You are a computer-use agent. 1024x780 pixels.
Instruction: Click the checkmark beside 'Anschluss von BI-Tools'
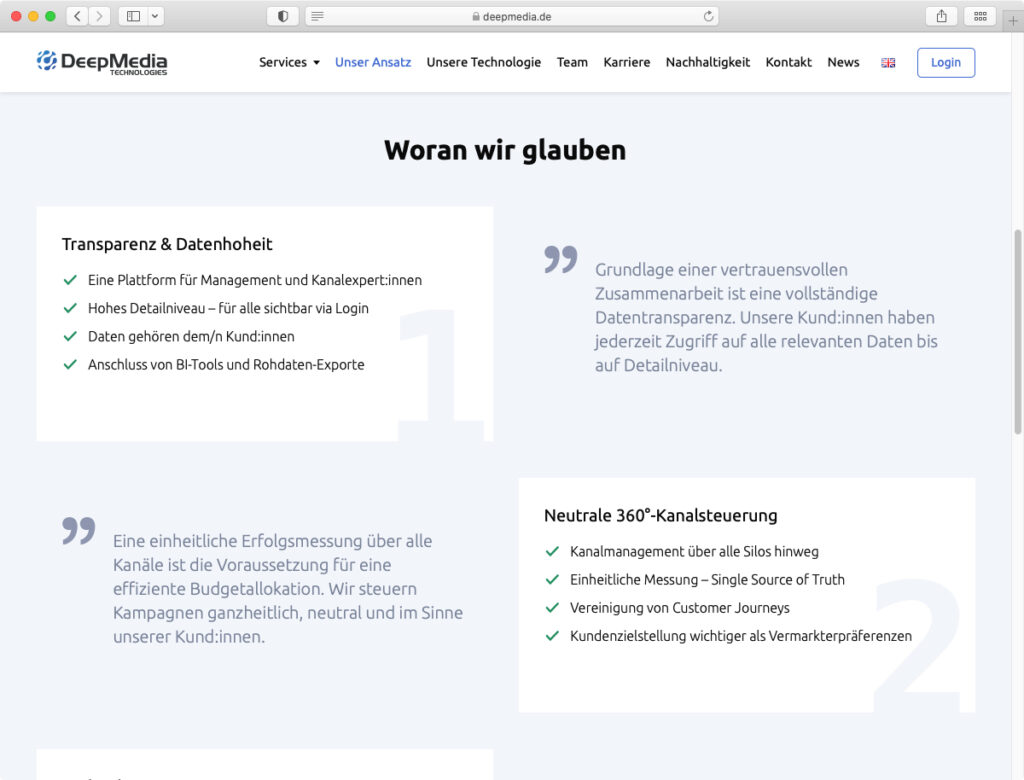pos(70,365)
